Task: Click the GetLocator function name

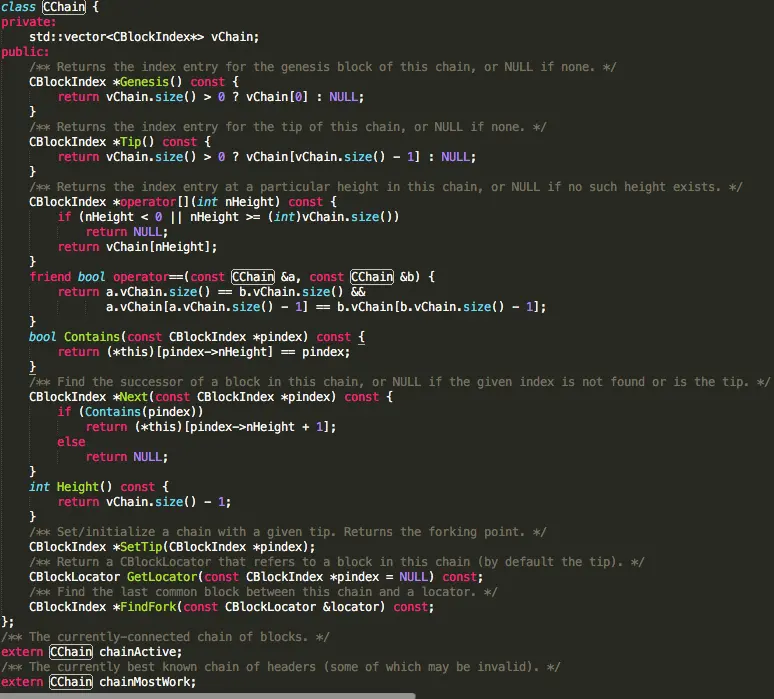Action: click(x=162, y=577)
